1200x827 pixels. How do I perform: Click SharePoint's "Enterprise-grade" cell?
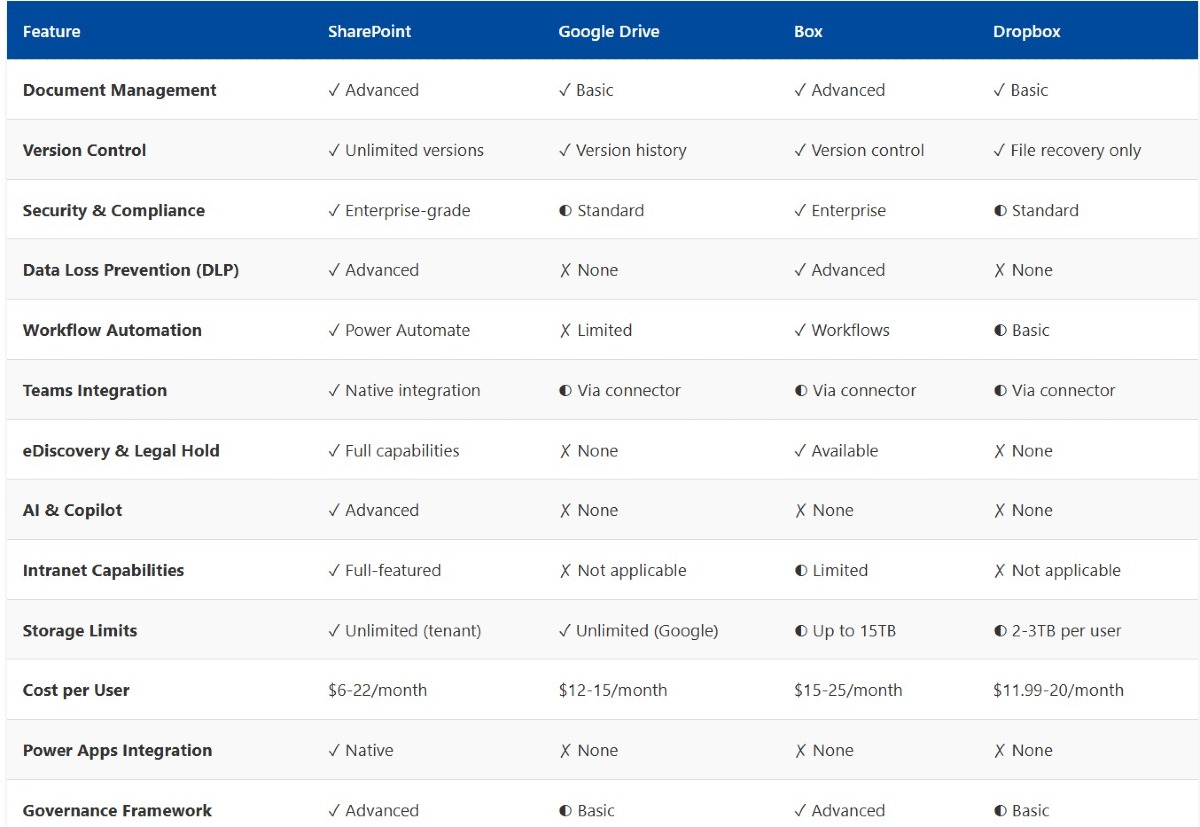tap(399, 210)
